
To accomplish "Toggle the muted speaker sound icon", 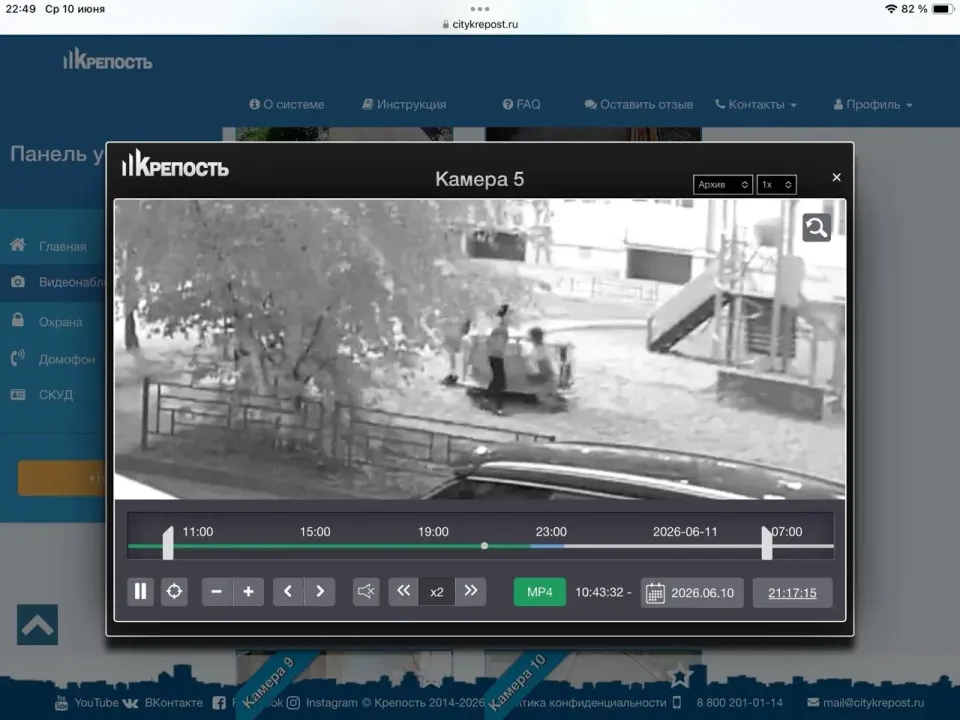I will coord(366,591).
